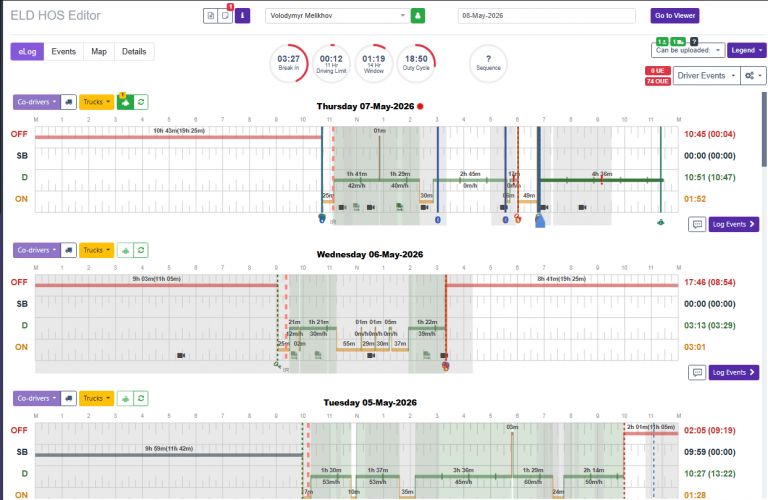This screenshot has width=768, height=500.
Task: Click upload icon for Wednesday 06-May
Action: point(125,250)
